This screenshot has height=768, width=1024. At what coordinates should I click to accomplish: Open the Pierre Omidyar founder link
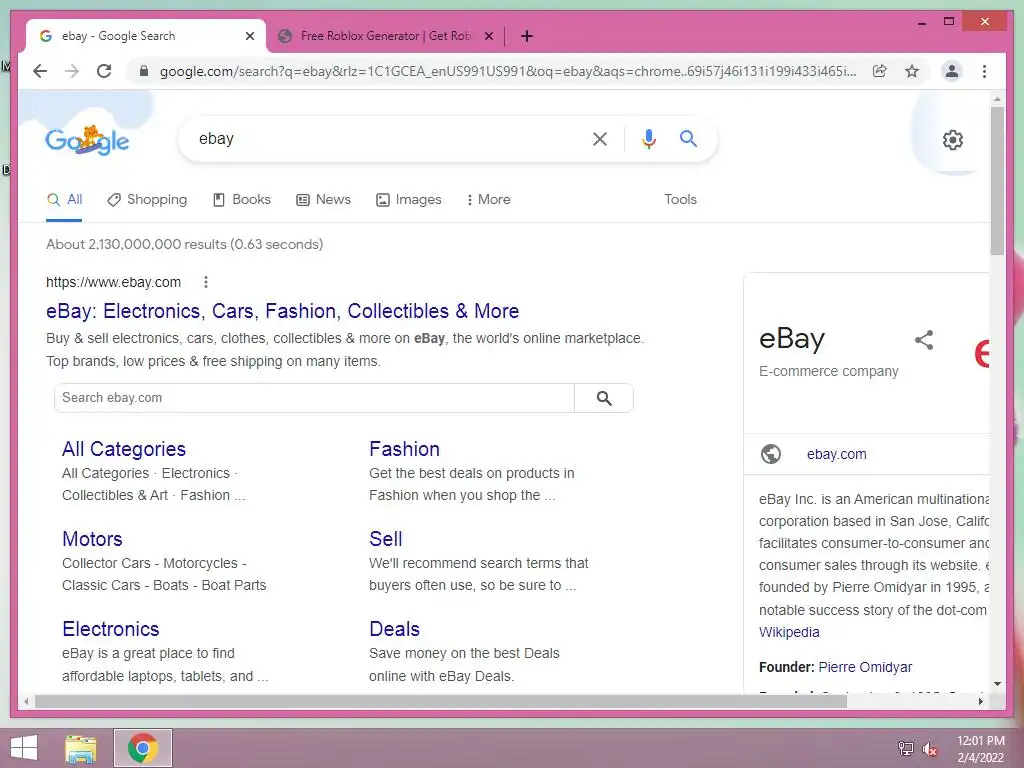865,667
